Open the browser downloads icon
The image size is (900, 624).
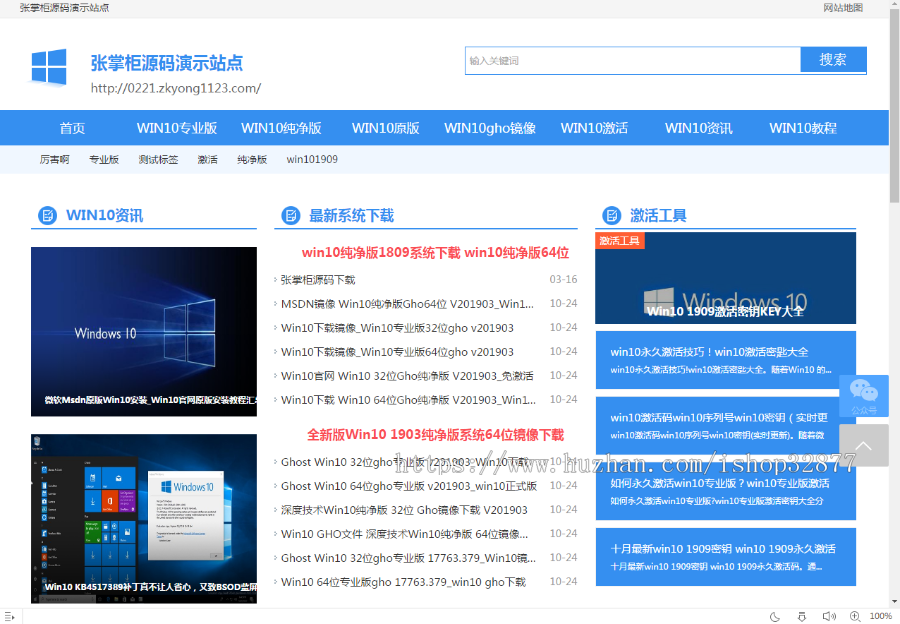click(802, 616)
